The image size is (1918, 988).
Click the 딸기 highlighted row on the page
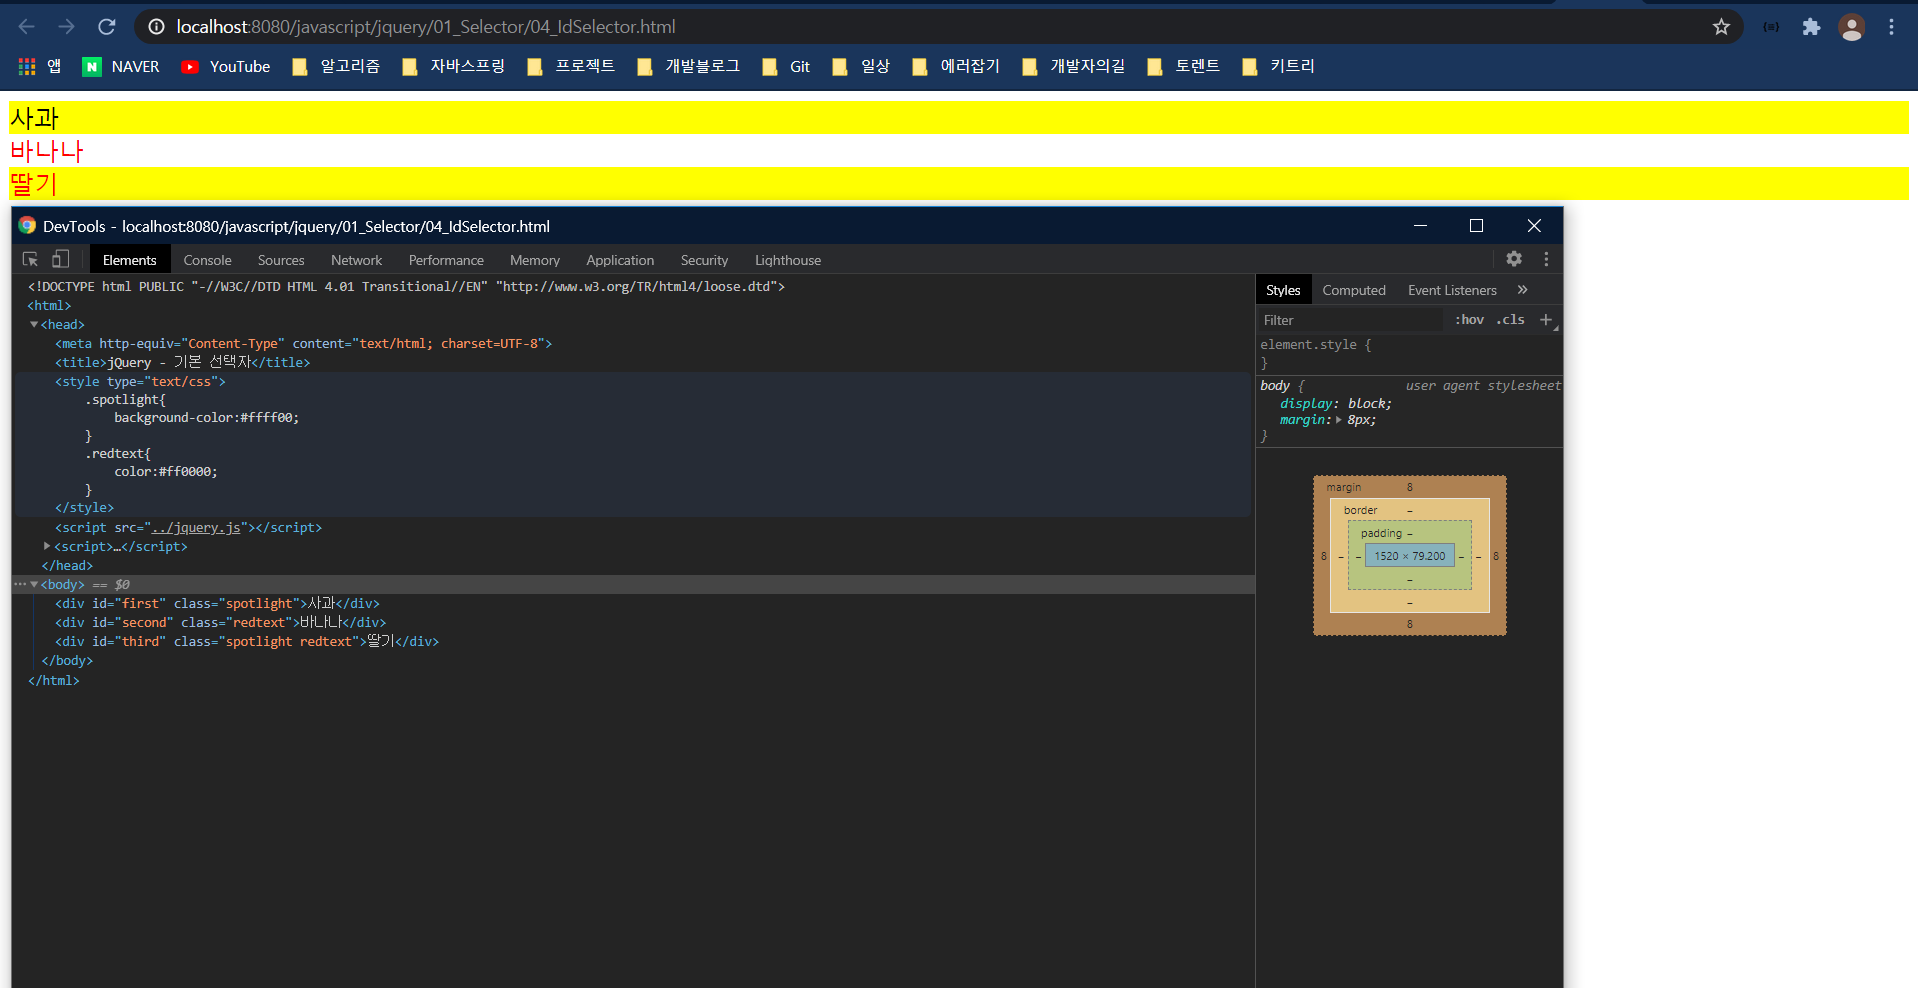click(959, 184)
